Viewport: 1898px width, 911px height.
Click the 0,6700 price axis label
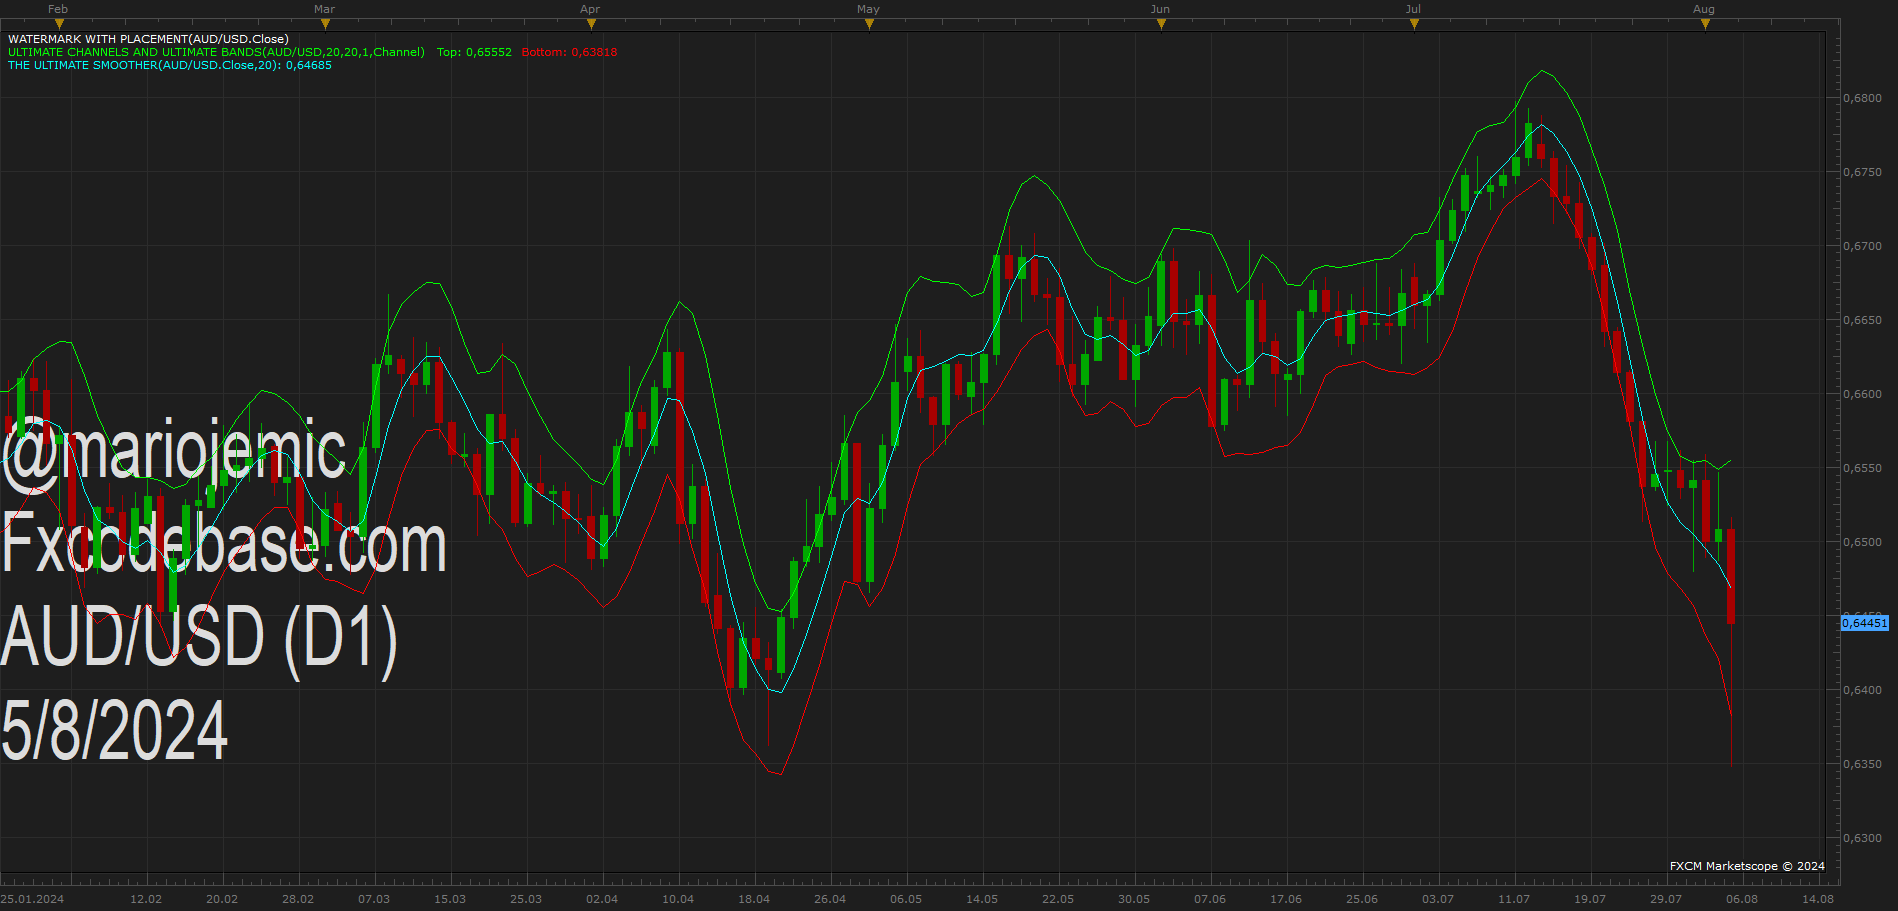(x=1863, y=246)
